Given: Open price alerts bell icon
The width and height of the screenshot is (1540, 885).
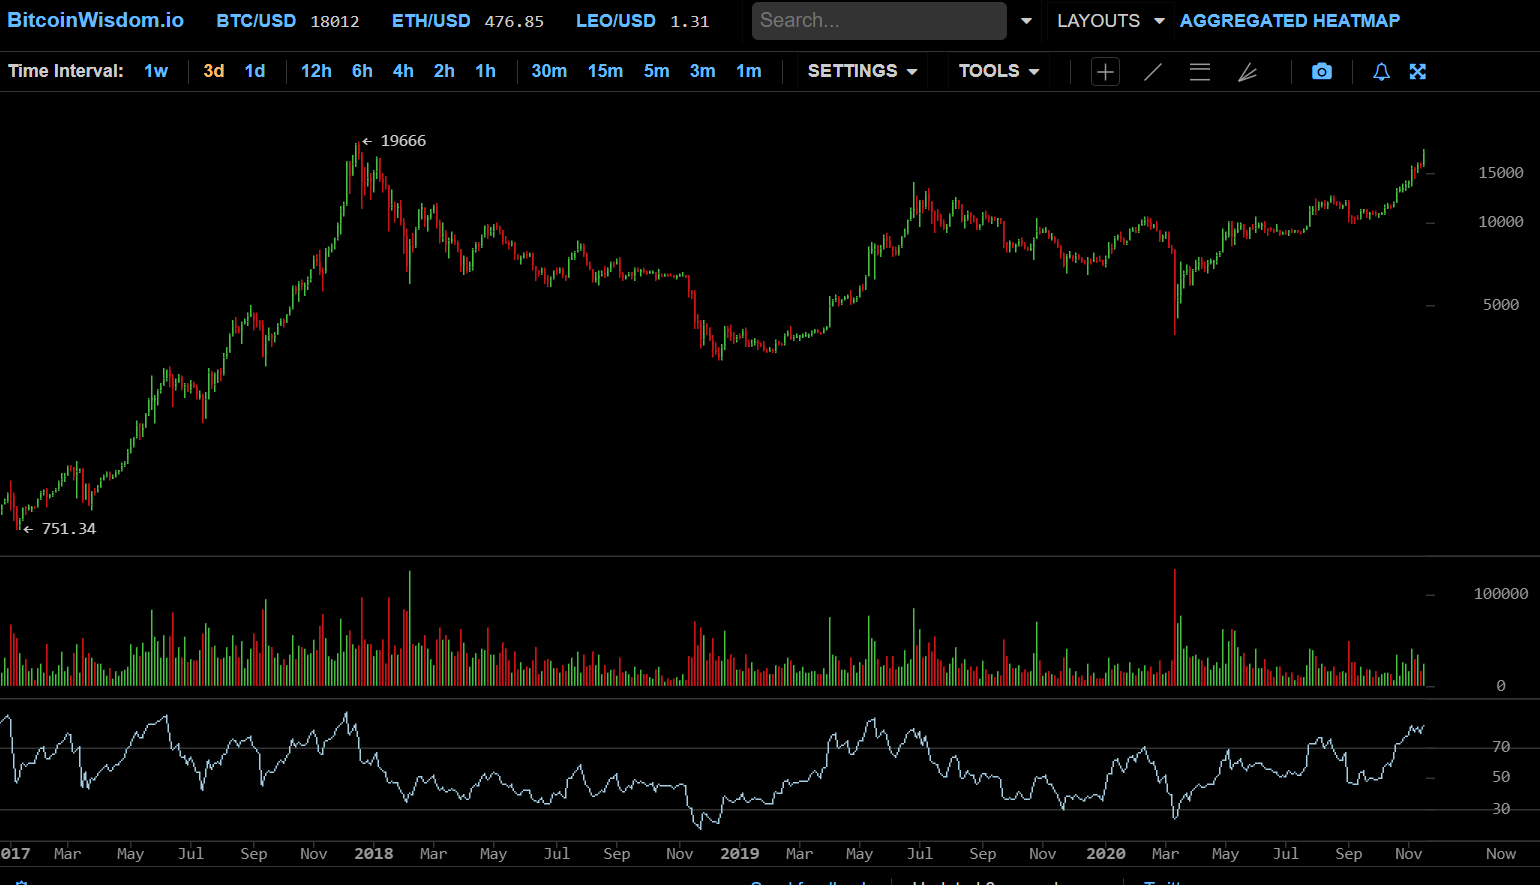Looking at the screenshot, I should (1381, 72).
